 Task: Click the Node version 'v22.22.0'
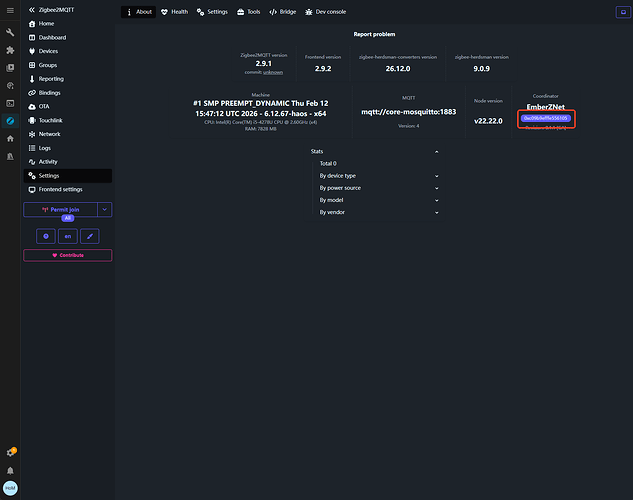click(488, 121)
